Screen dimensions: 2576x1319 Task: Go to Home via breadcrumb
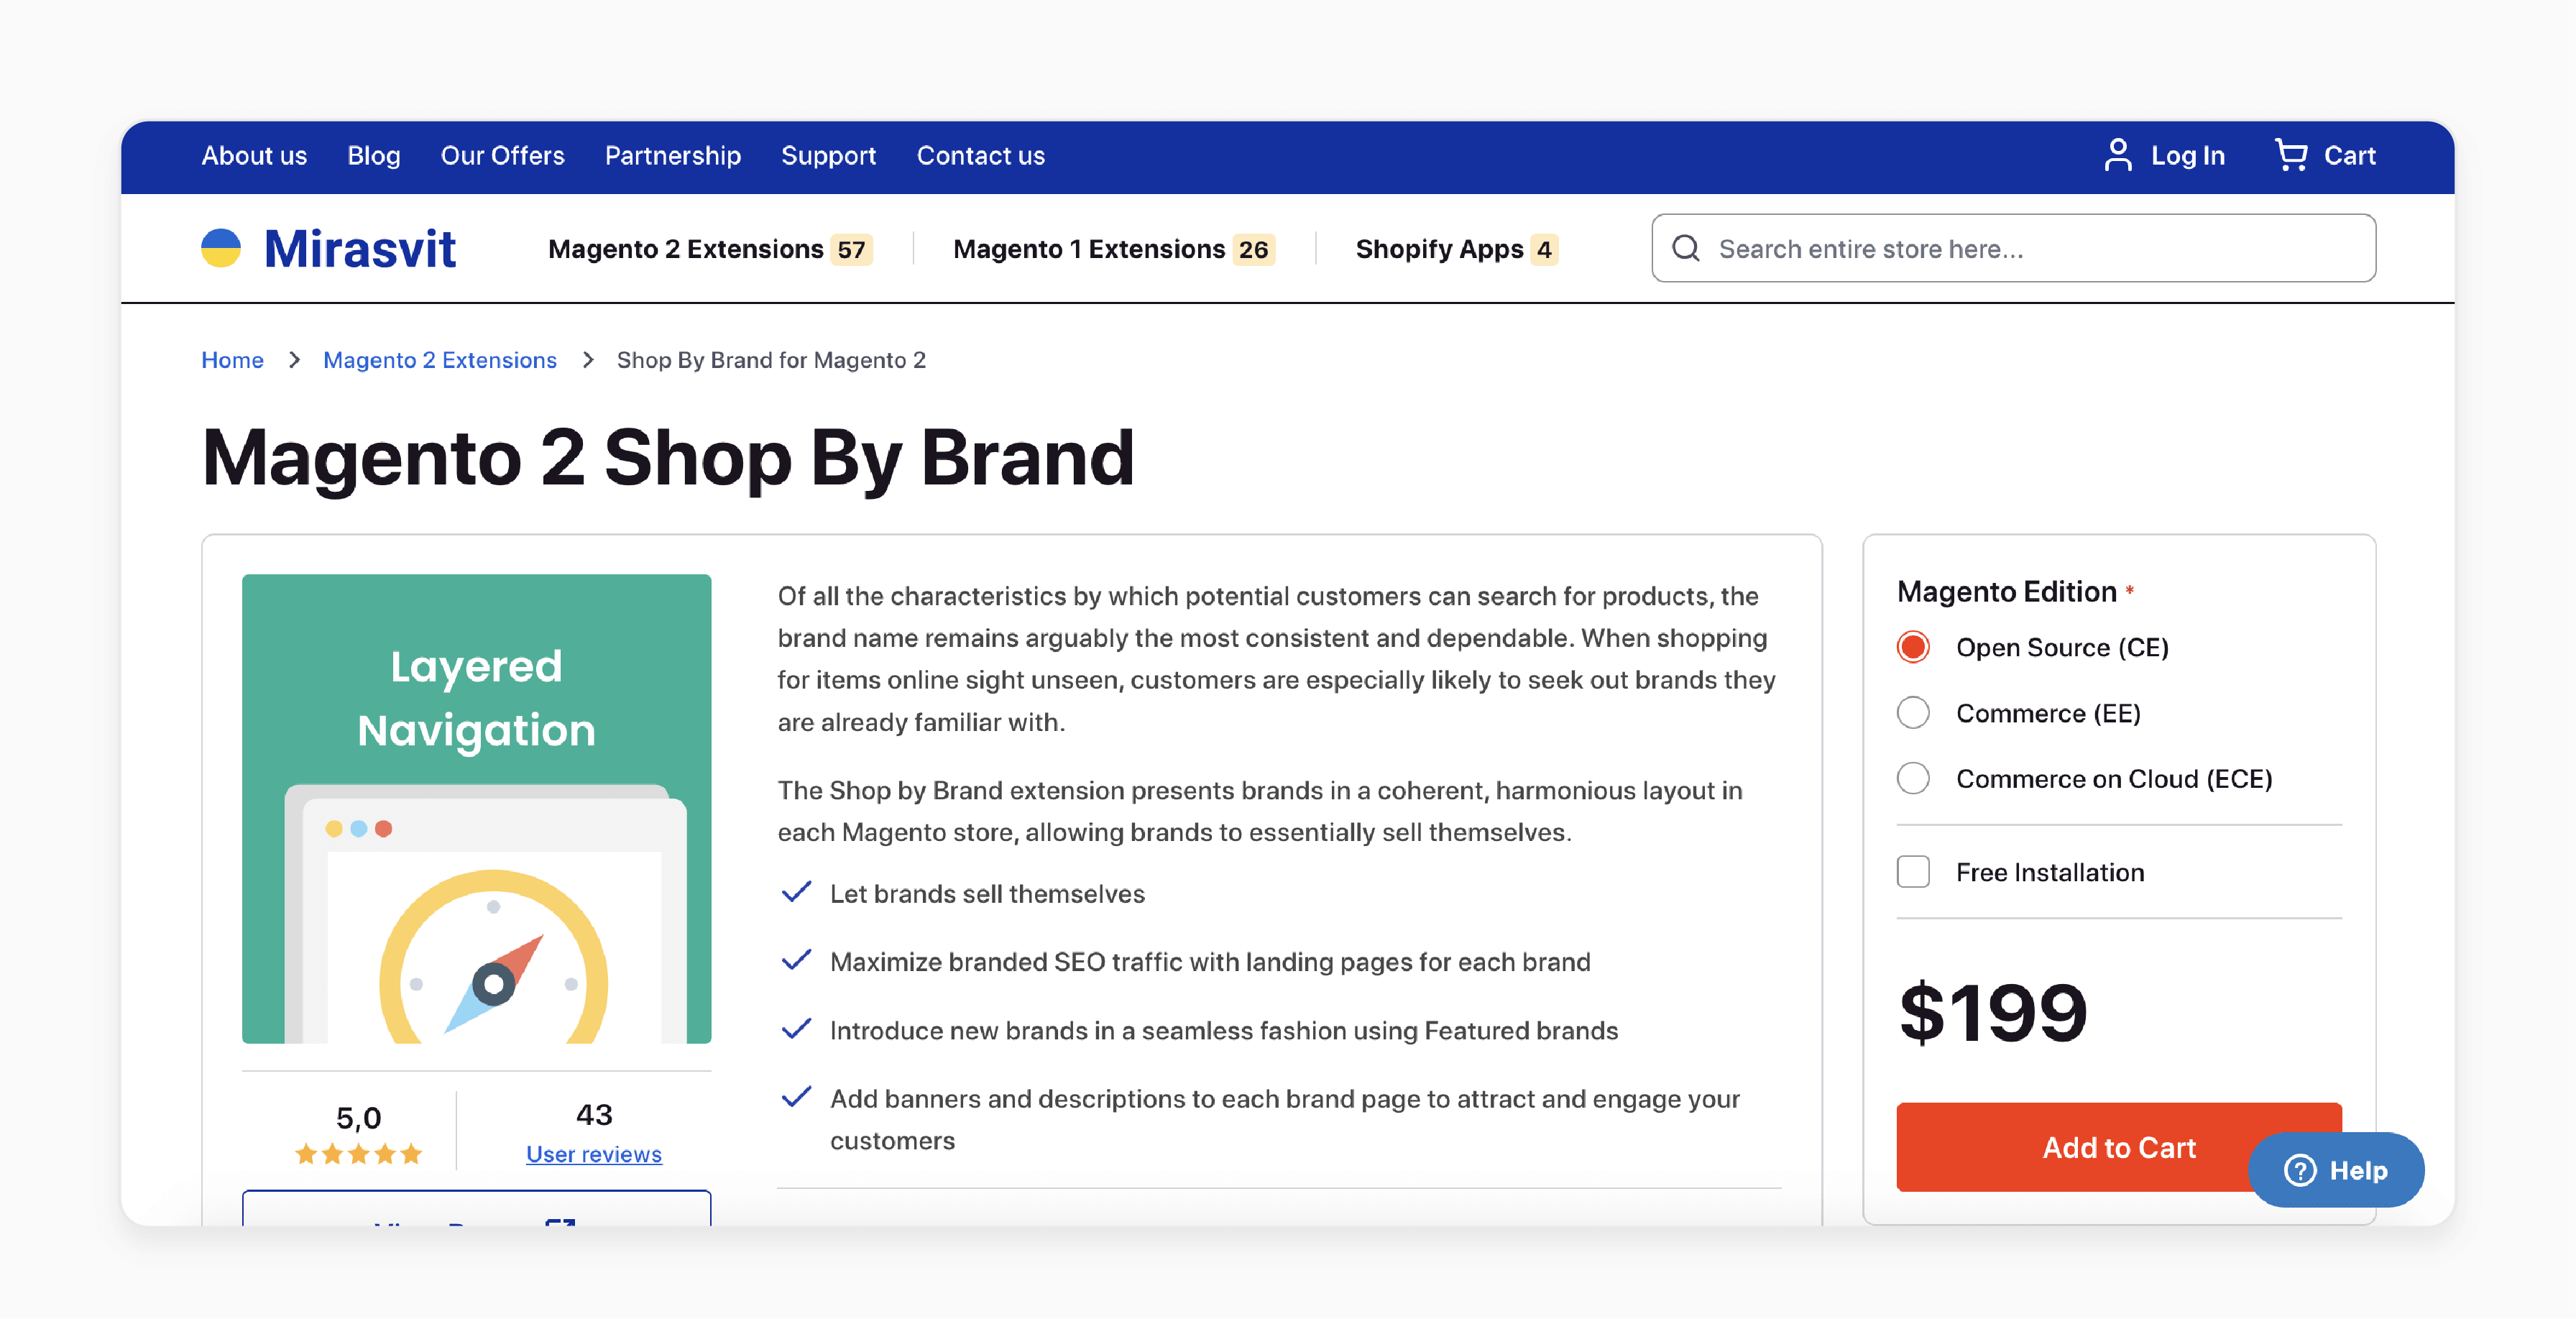pos(232,360)
